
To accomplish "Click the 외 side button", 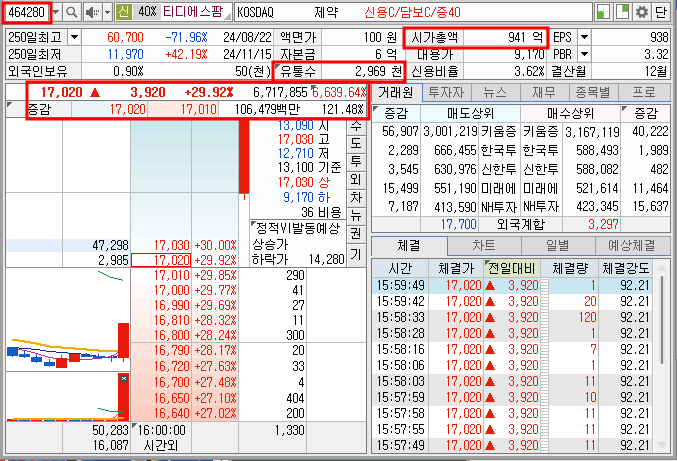I will (x=356, y=180).
